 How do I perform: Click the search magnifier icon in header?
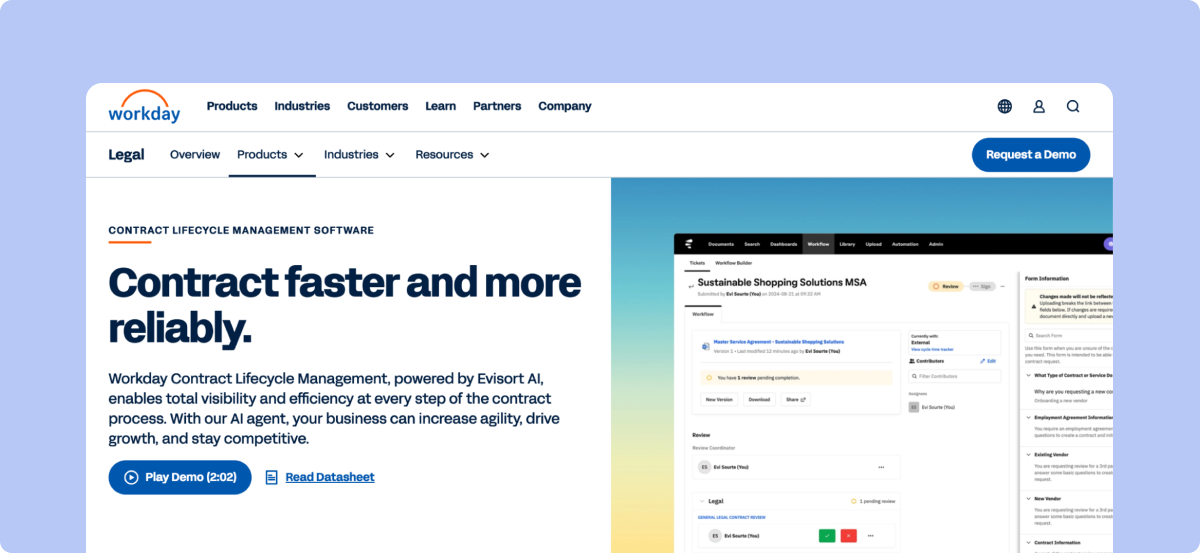[x=1073, y=106]
